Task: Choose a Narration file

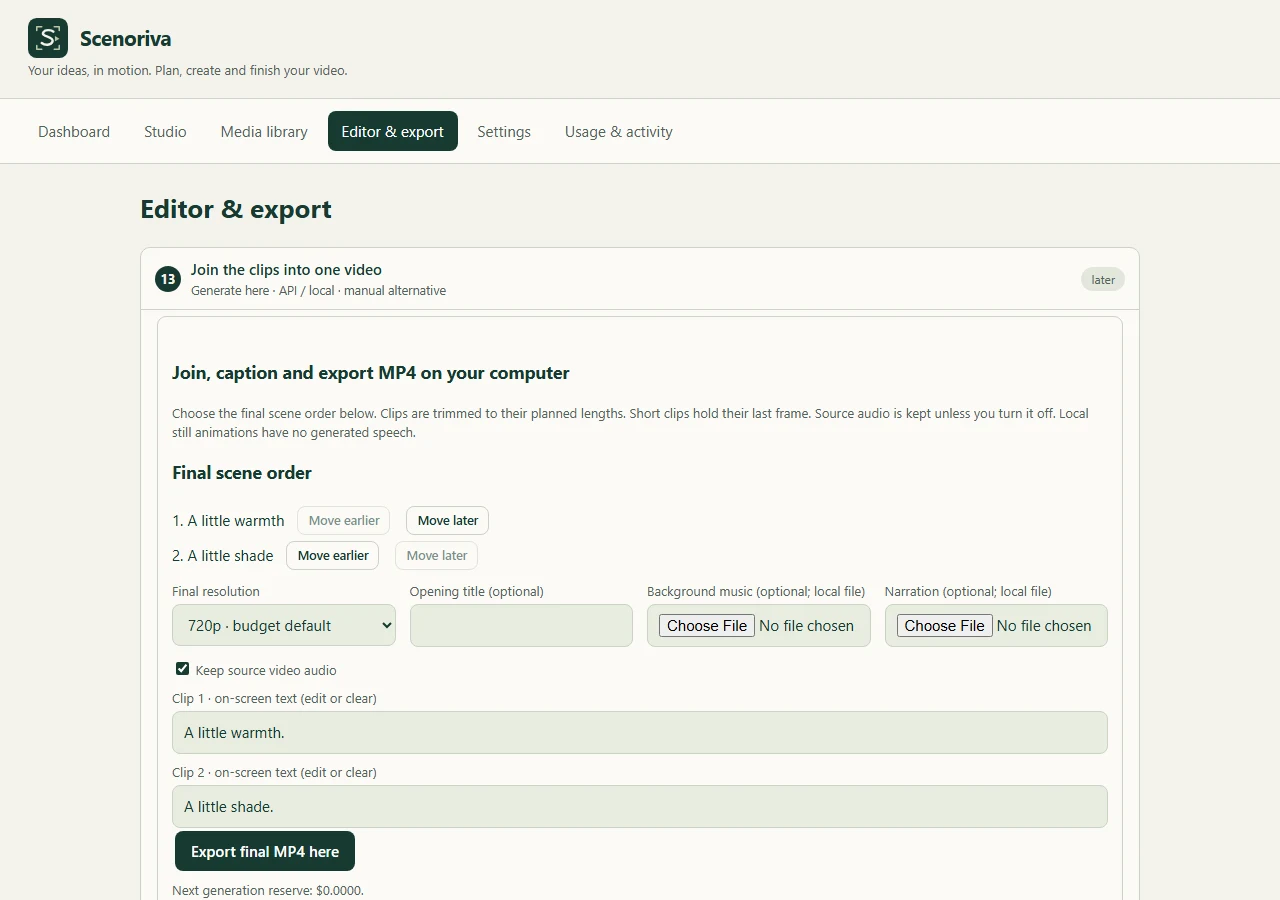Action: pyautogui.click(x=945, y=625)
